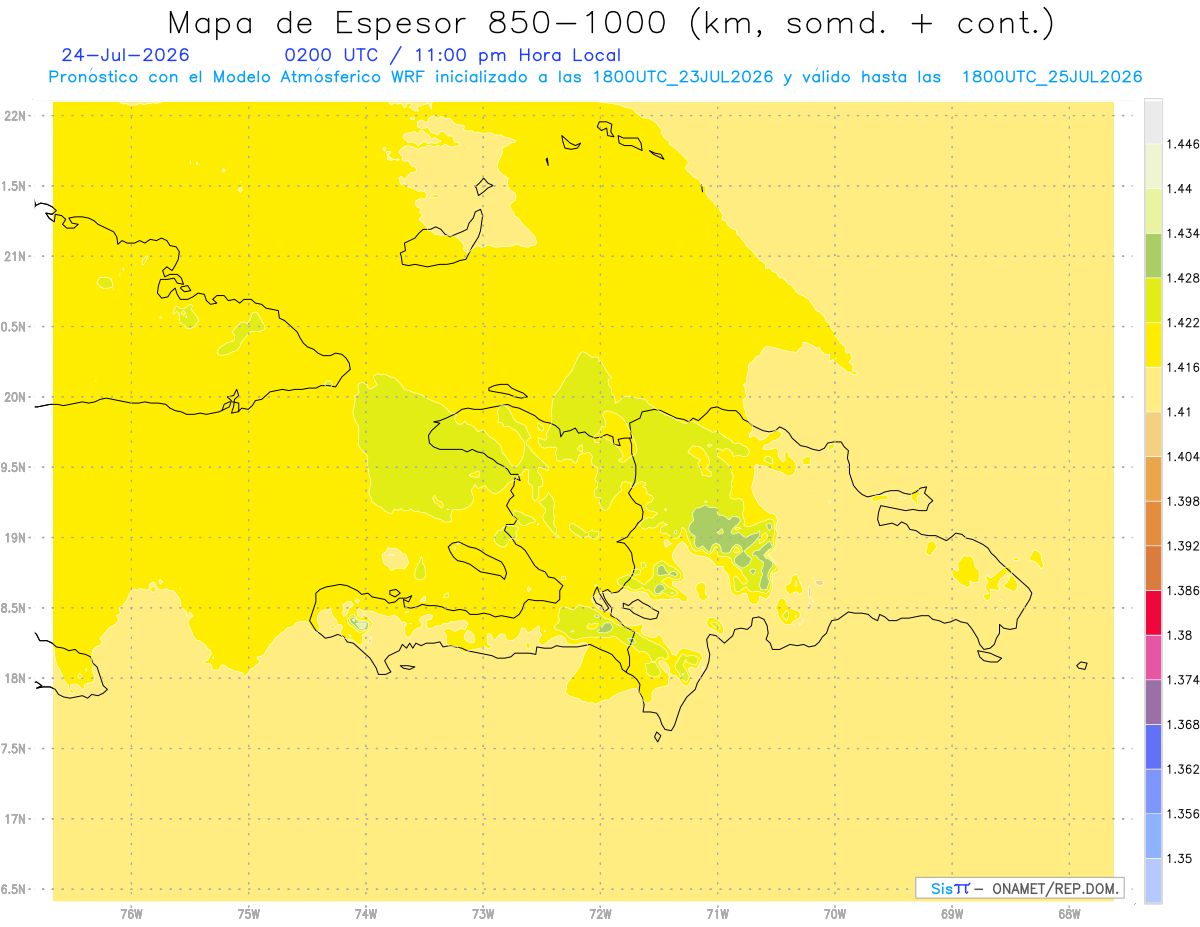Click the 'ONAMET/REP.DOM.' credit box
1200x927 pixels.
pos(1020,888)
